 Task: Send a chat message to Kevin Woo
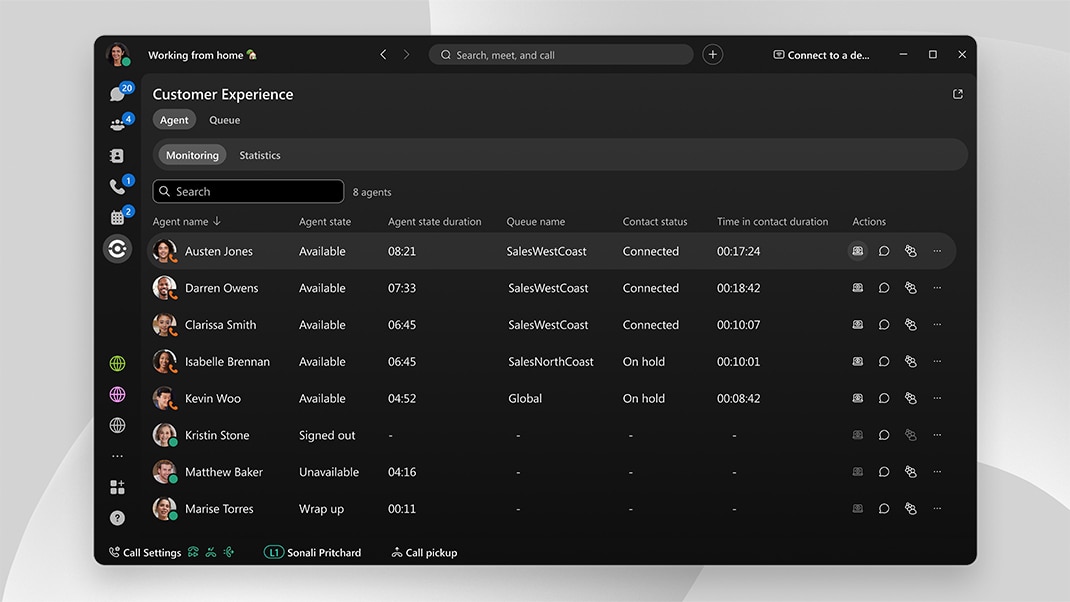[884, 399]
